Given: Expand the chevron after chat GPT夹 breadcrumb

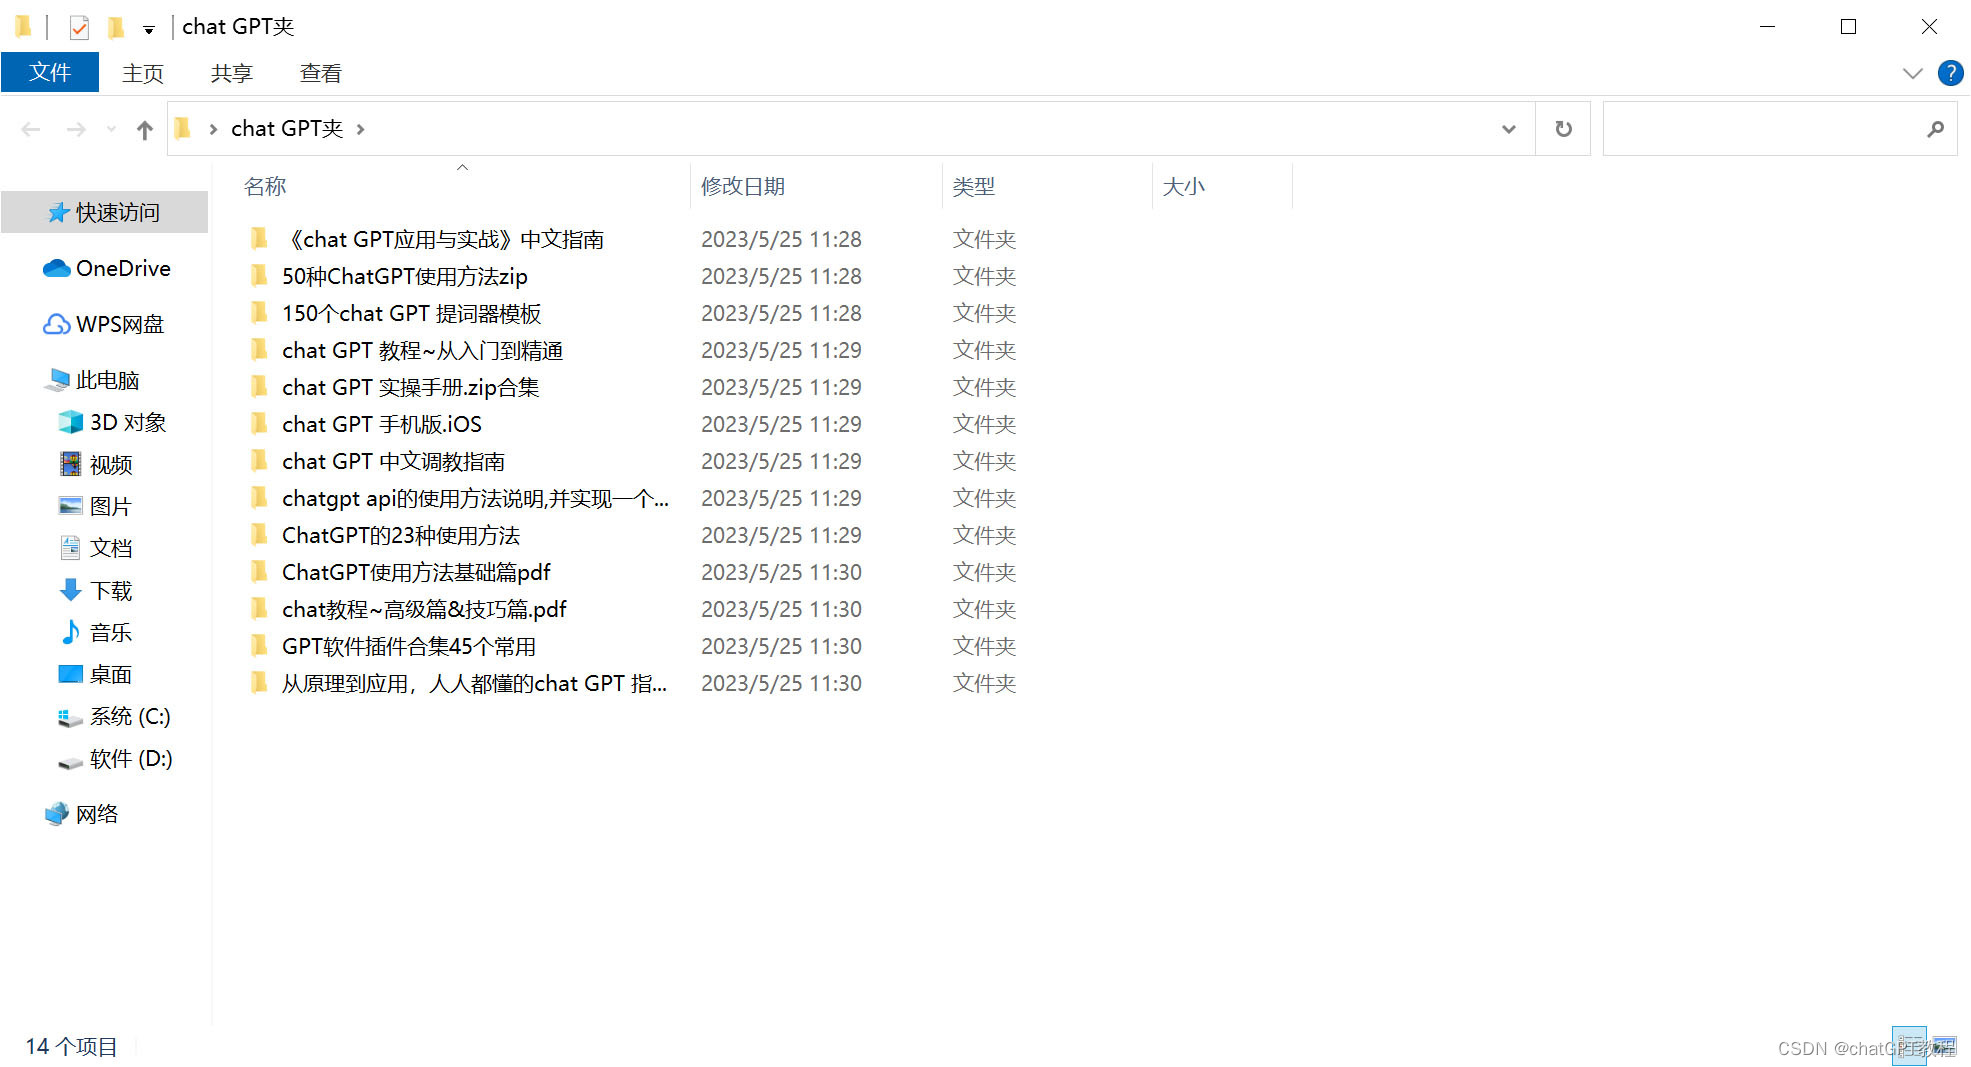Looking at the screenshot, I should (x=360, y=129).
